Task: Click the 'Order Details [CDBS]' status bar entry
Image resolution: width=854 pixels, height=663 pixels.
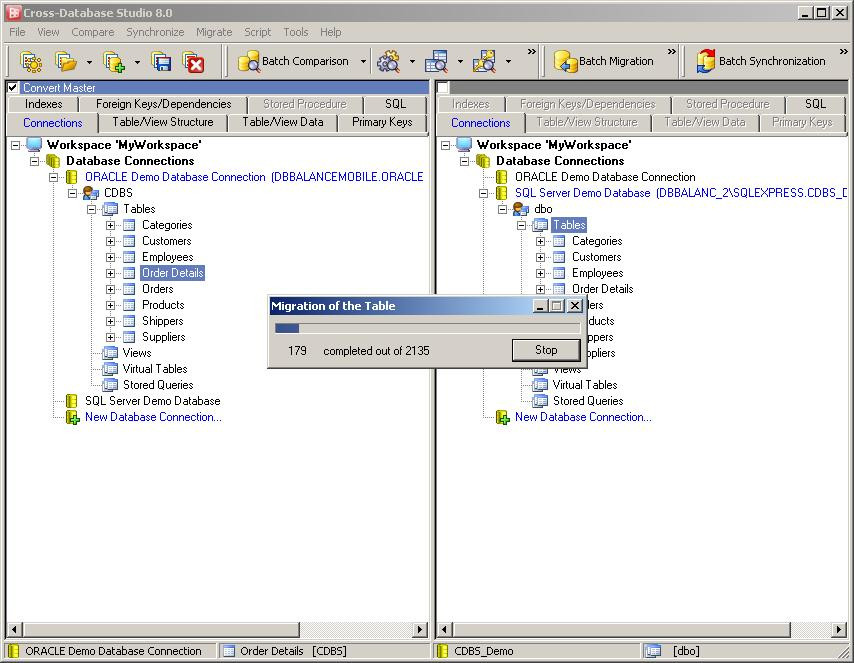Action: tap(293, 651)
